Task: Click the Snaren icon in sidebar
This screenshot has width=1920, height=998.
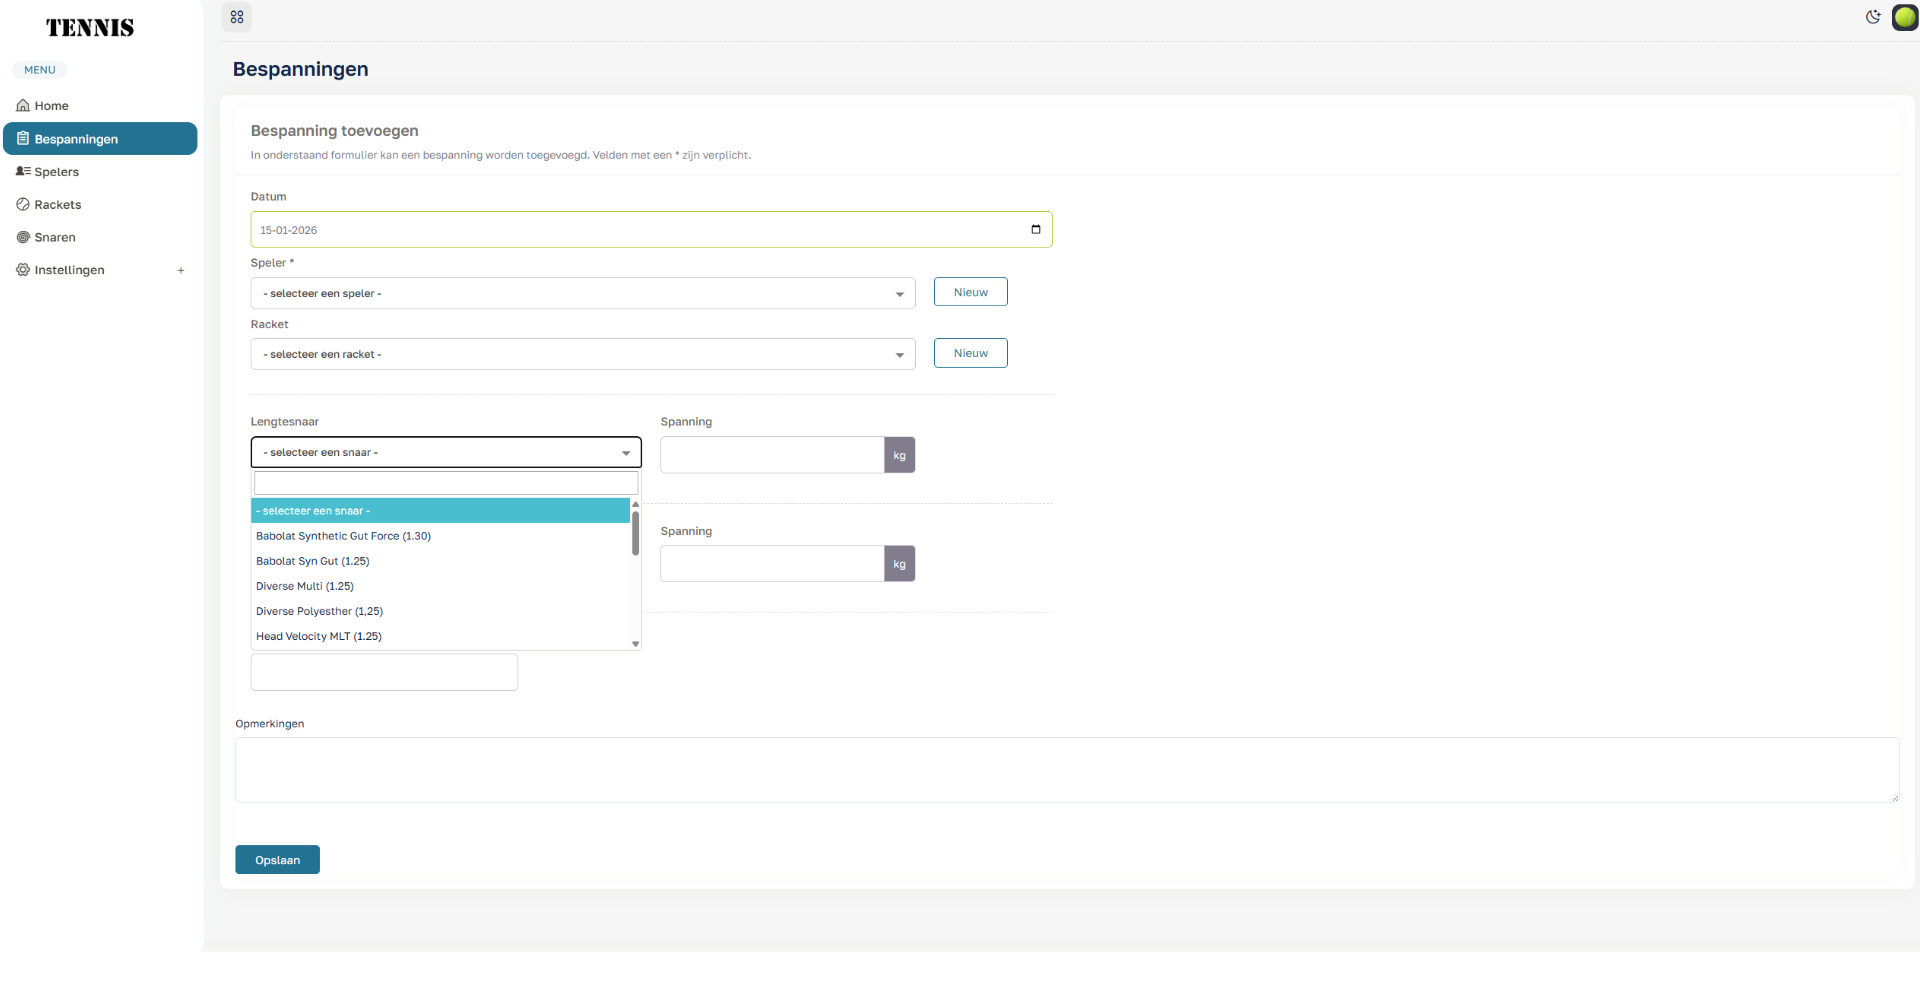Action: [x=23, y=238]
